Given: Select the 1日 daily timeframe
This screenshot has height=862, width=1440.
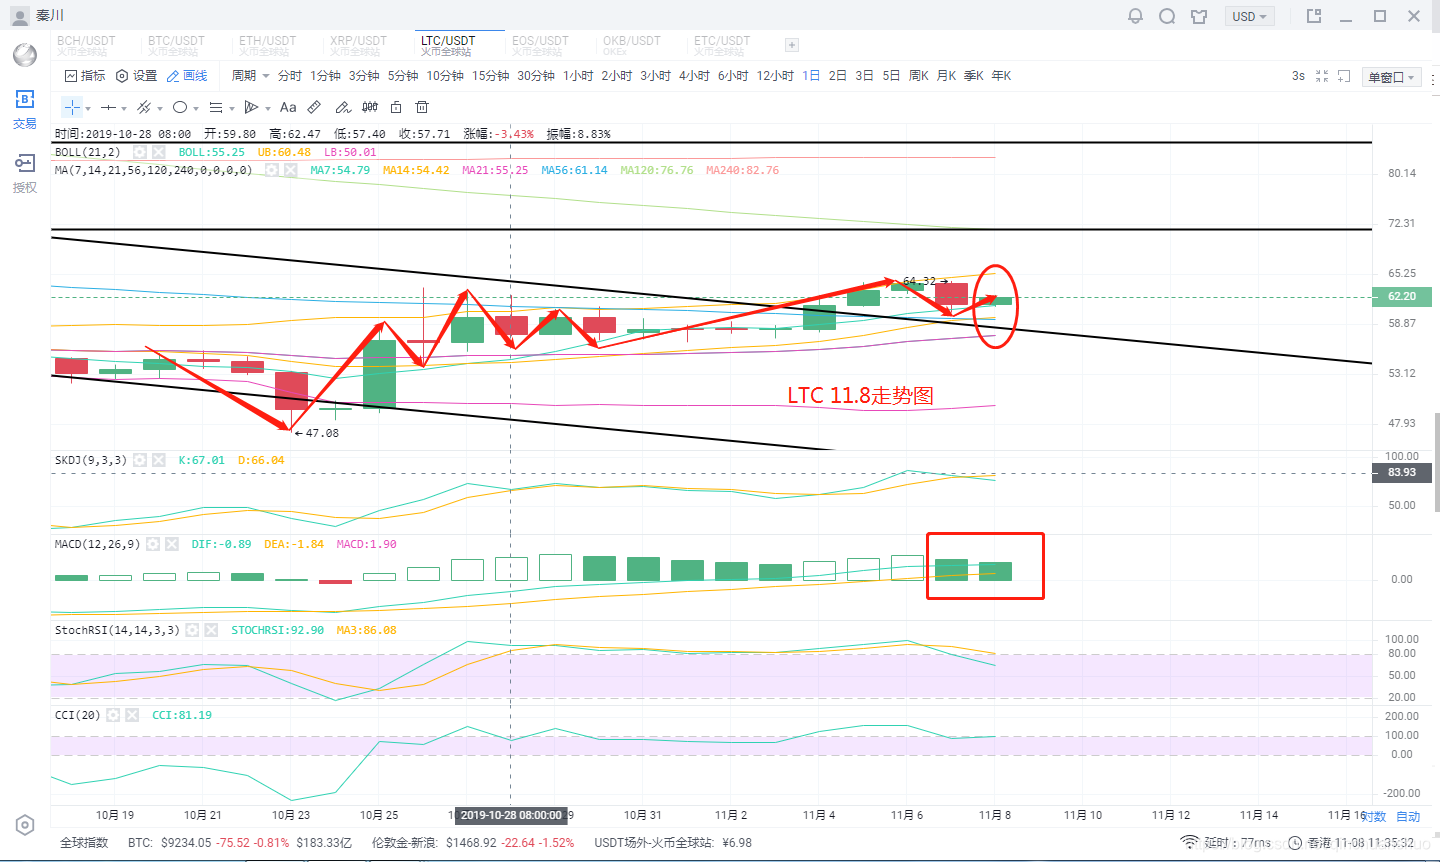Looking at the screenshot, I should (x=811, y=76).
